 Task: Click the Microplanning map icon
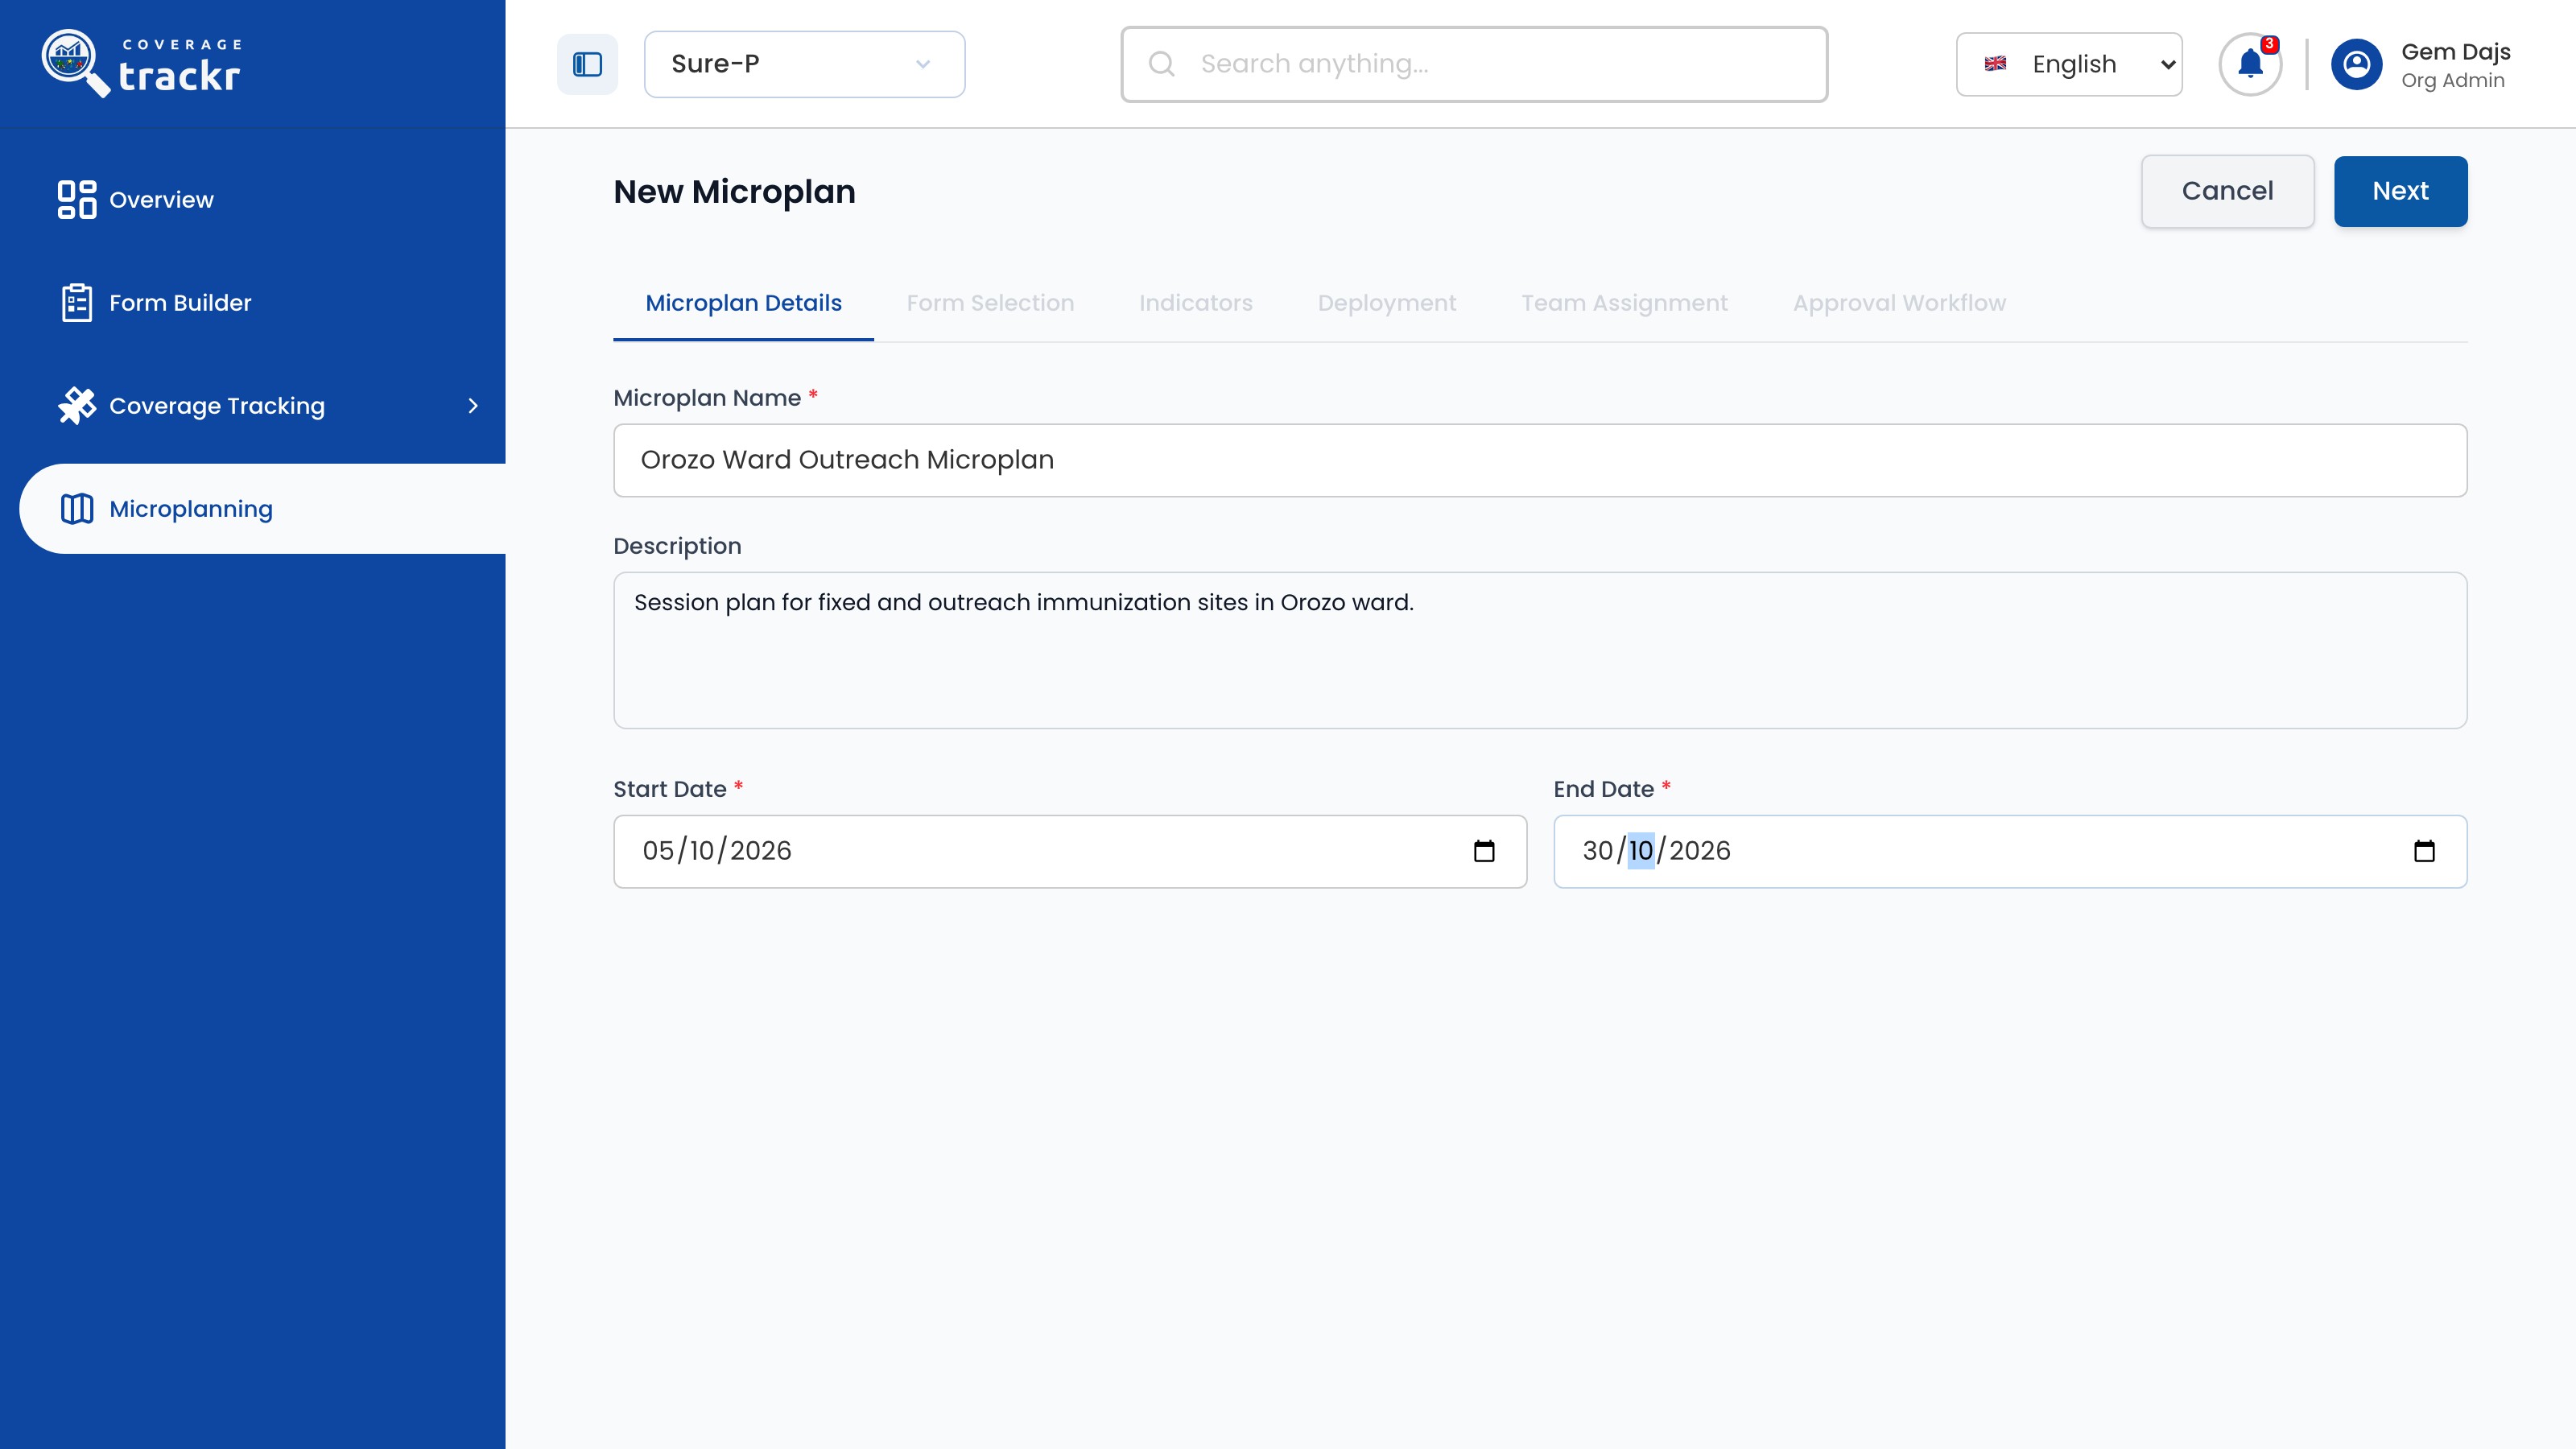click(x=77, y=509)
